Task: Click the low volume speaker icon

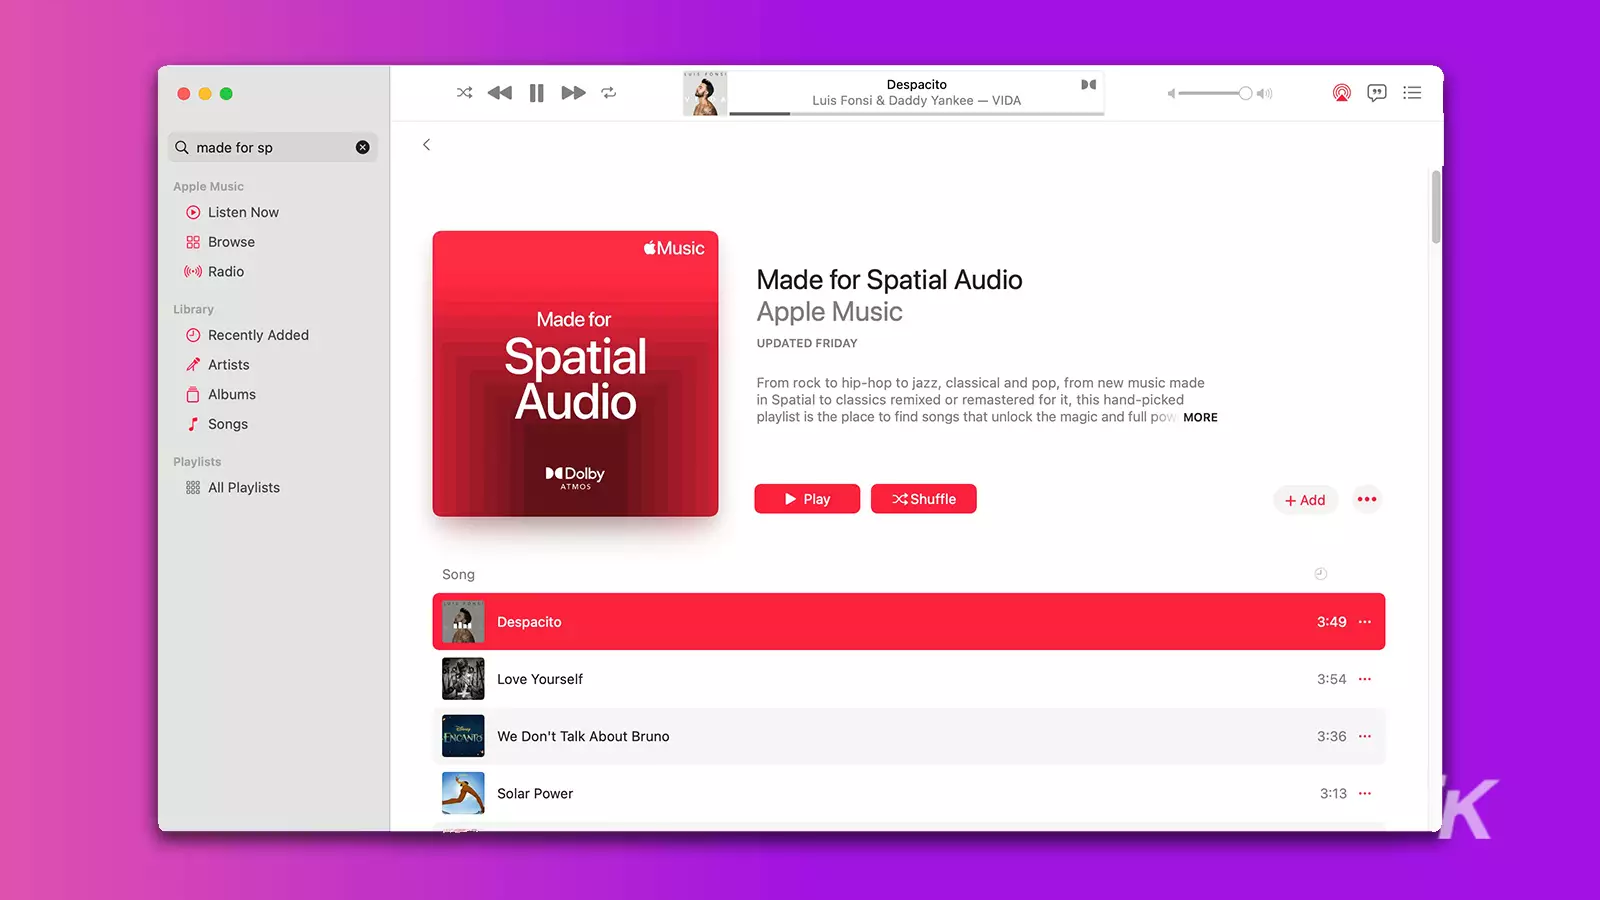Action: pyautogui.click(x=1171, y=93)
